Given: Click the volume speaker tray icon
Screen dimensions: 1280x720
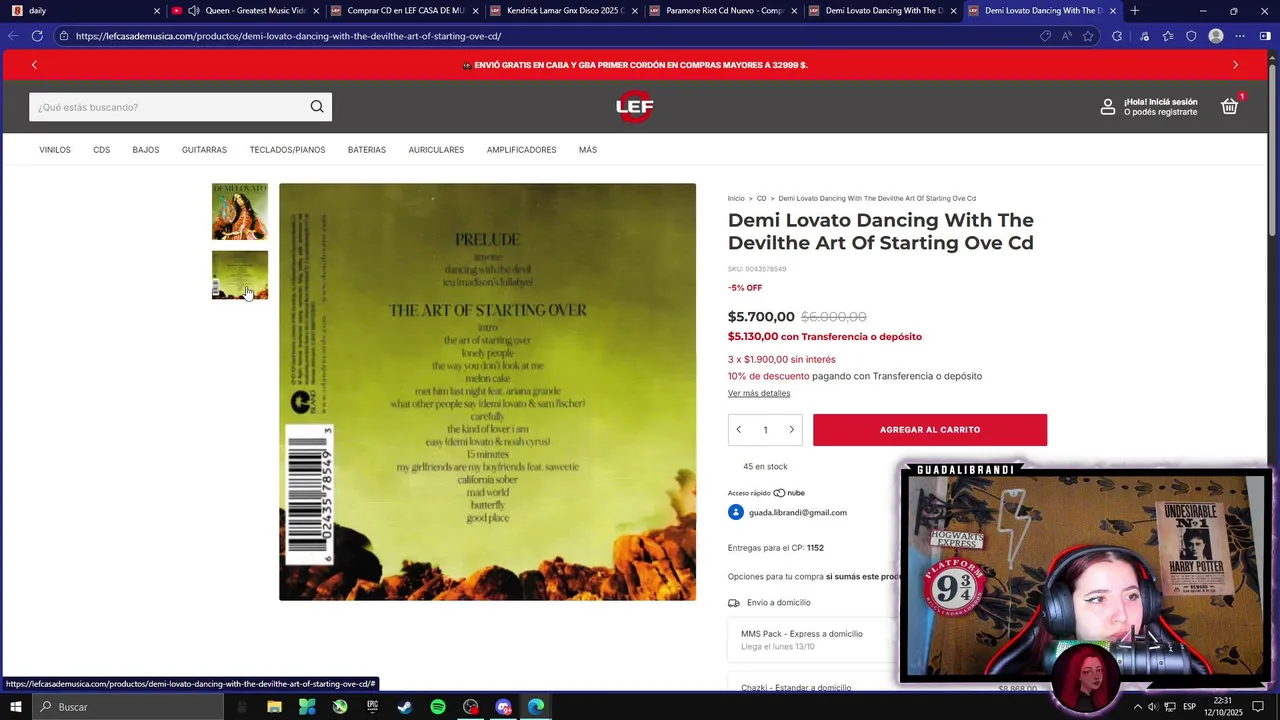Looking at the screenshot, I should (1153, 707).
